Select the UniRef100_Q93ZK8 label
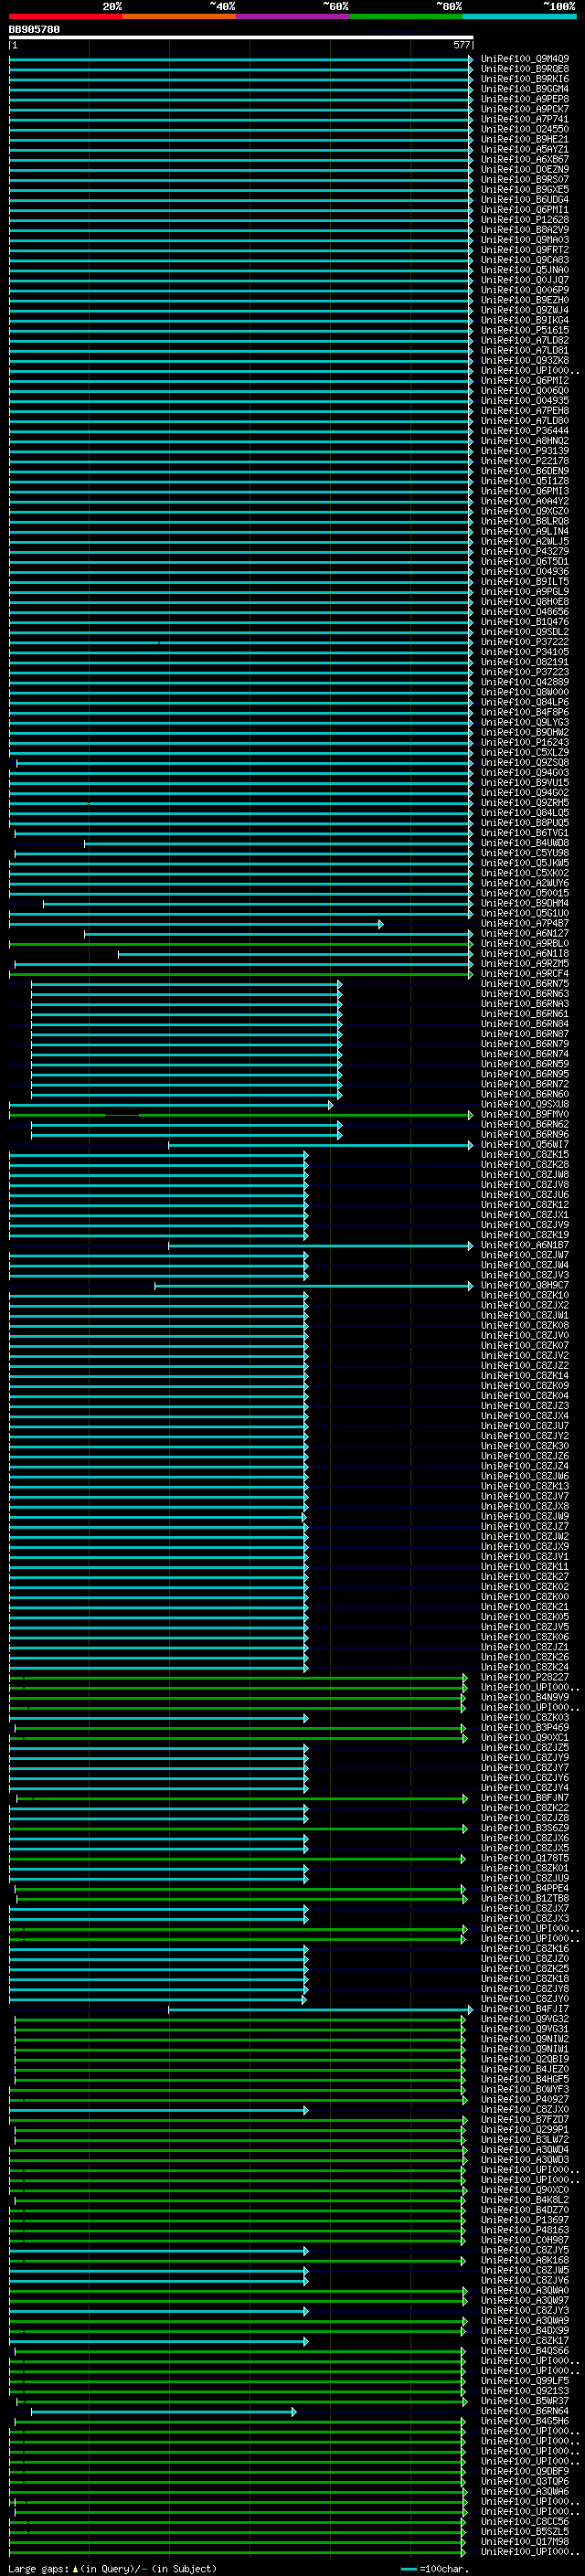Image resolution: width=585 pixels, height=2576 pixels. [525, 361]
